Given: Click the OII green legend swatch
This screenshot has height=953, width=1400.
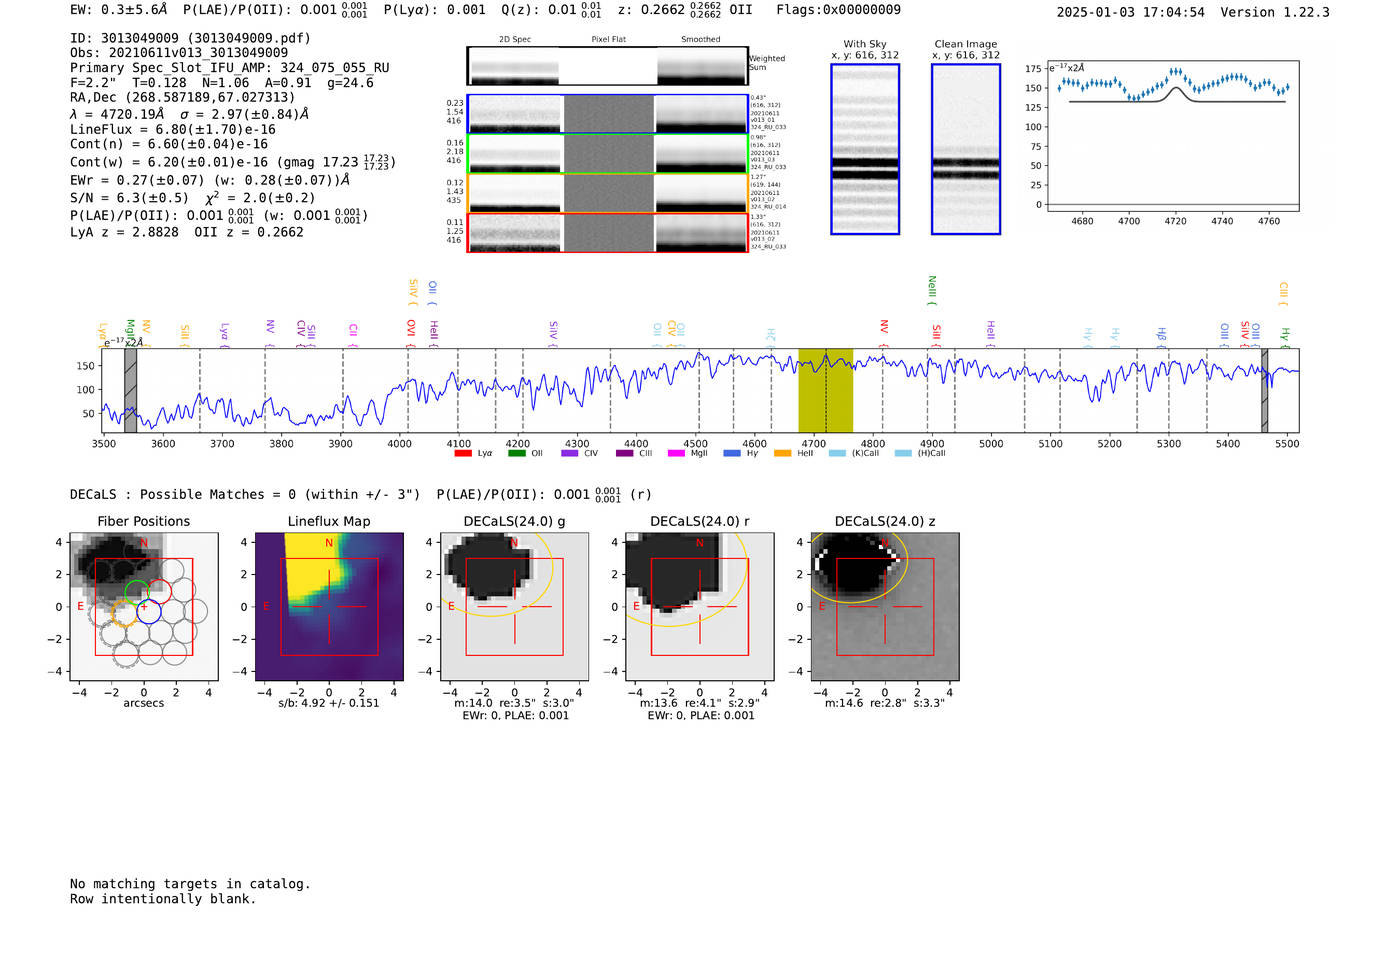Looking at the screenshot, I should (x=516, y=453).
